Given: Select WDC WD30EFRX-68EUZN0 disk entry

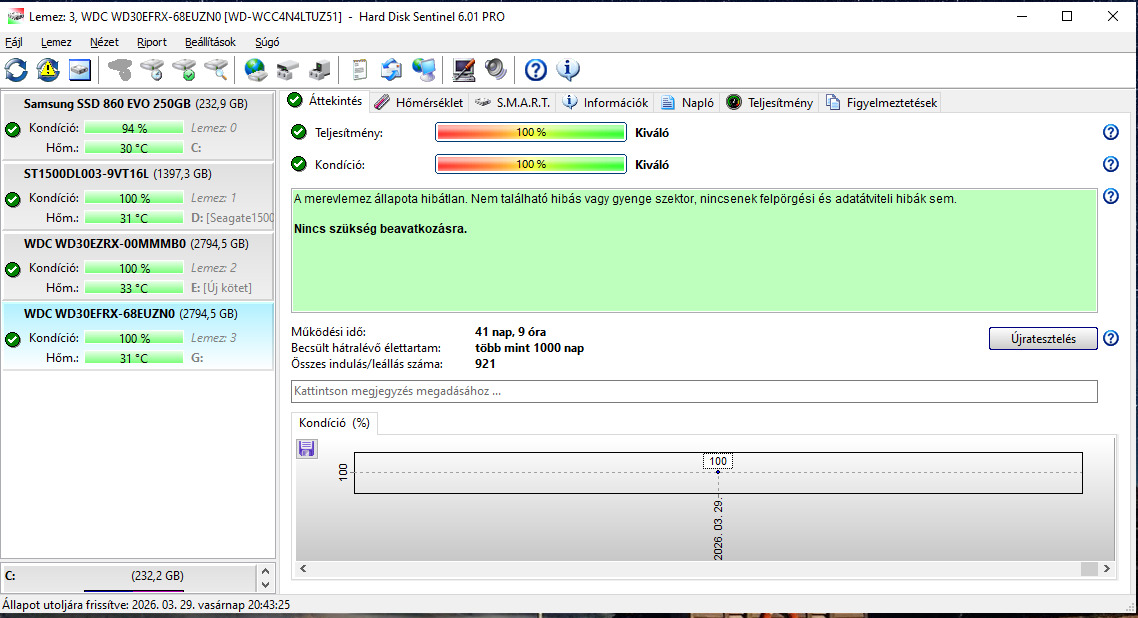Looking at the screenshot, I should [138, 336].
